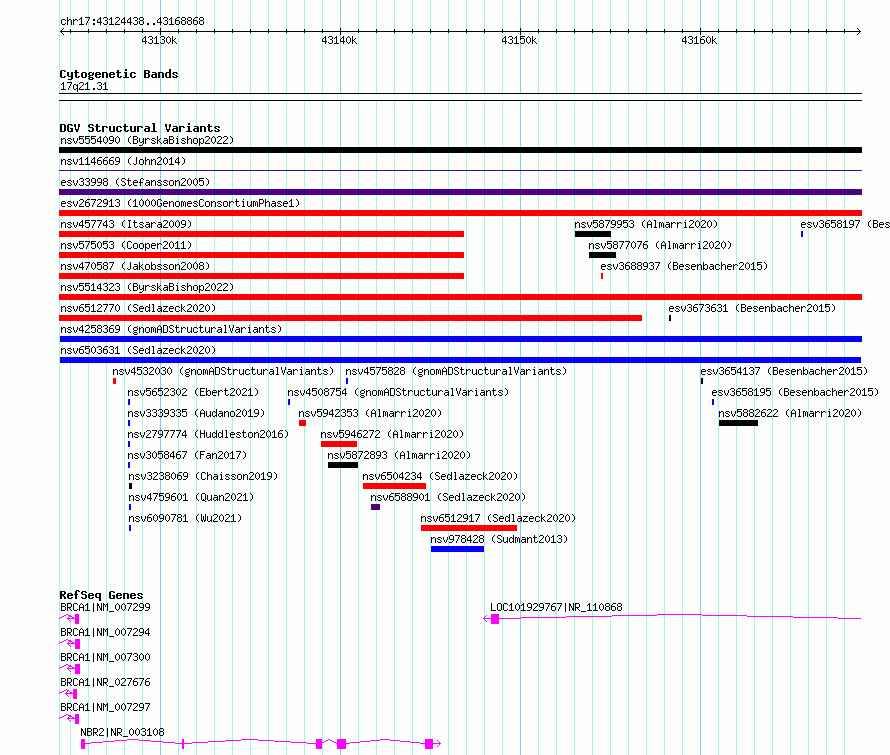Select nsv6503631 (Sedlazeck2020) variant label
890x755 pixels.
coord(138,350)
